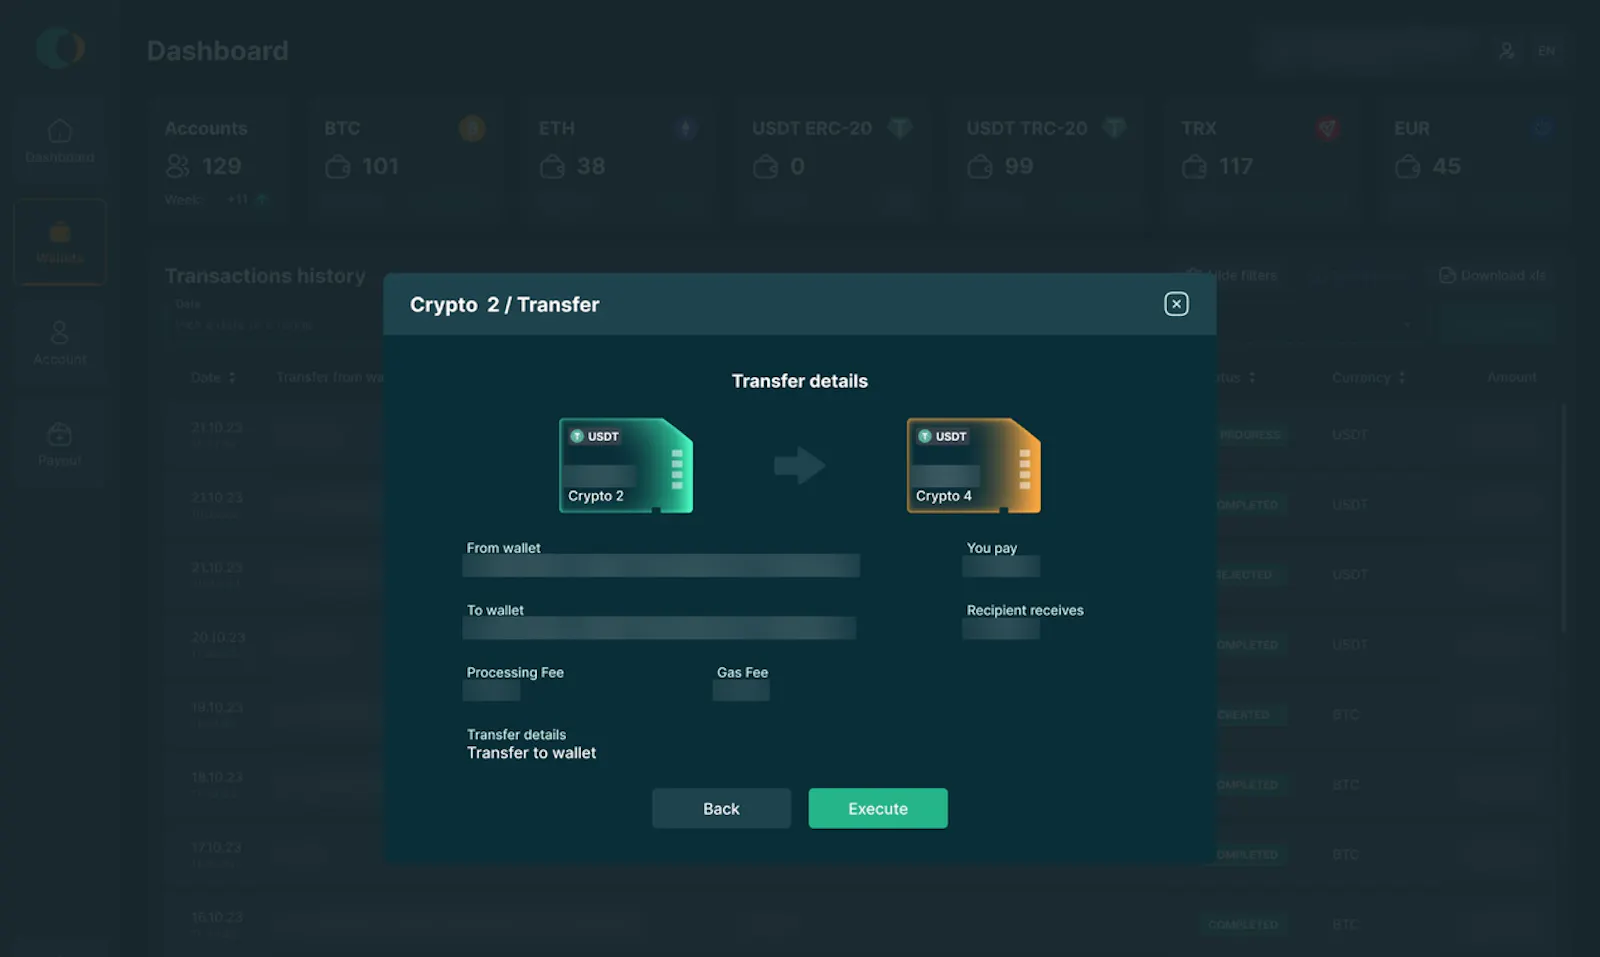
Task: Close the Crypto 2 / Transfer dialog
Action: tap(1176, 304)
